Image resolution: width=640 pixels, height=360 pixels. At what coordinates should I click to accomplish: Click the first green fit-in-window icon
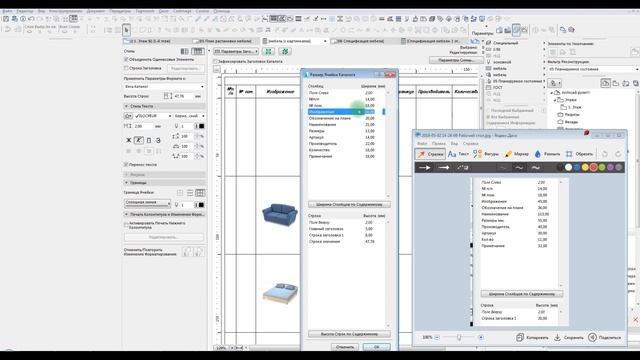coord(268,51)
